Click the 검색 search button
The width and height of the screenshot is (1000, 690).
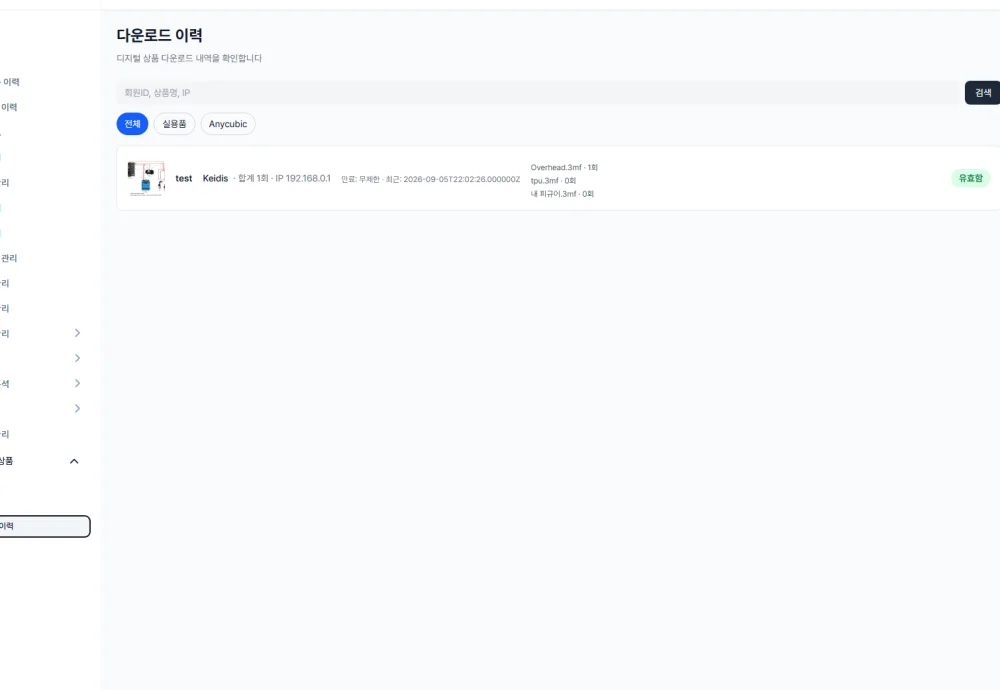983,92
